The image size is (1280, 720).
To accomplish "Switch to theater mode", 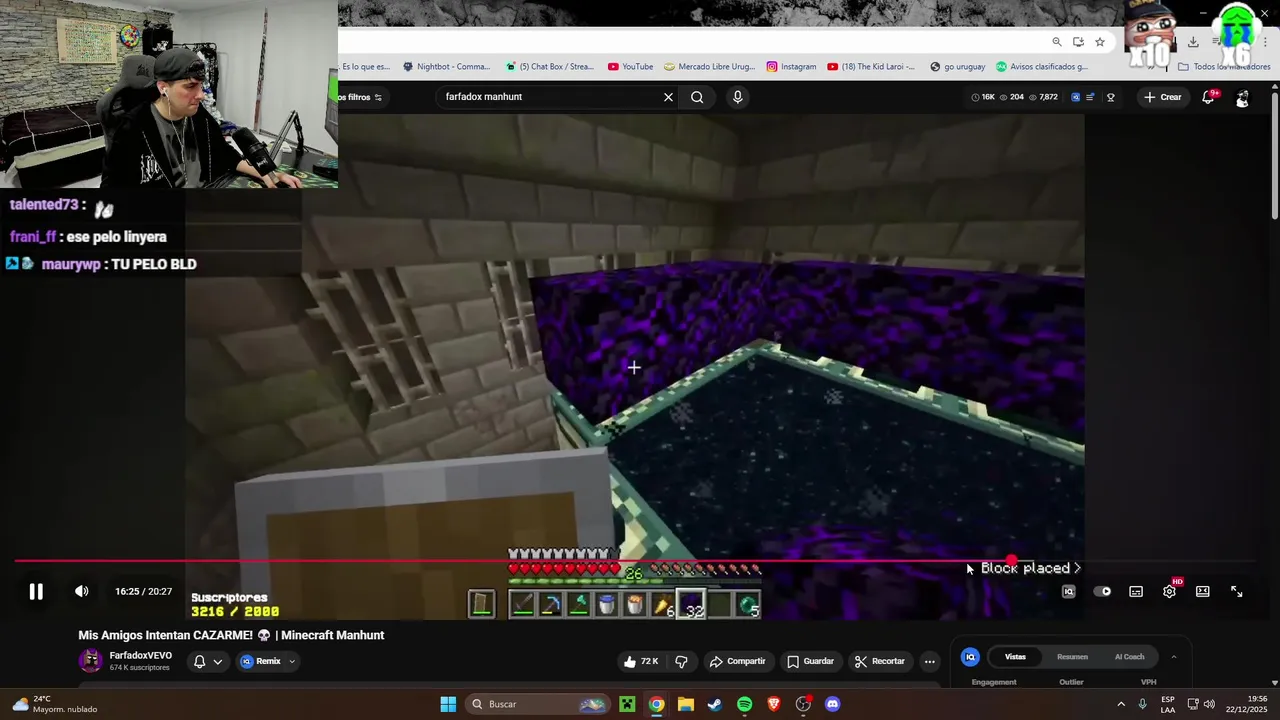I will point(1203,591).
